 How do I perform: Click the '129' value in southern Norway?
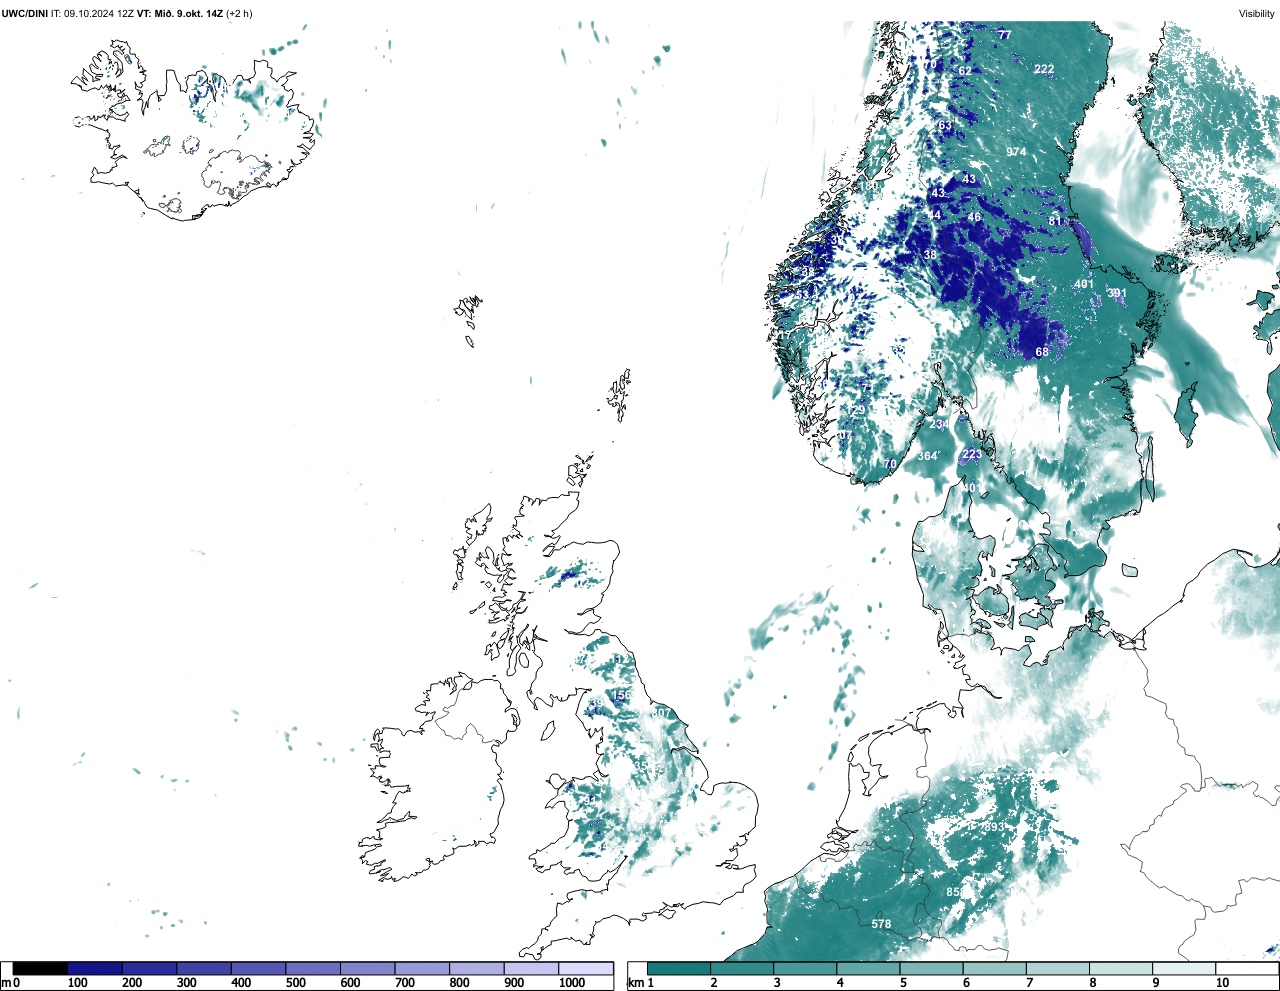pyautogui.click(x=856, y=410)
